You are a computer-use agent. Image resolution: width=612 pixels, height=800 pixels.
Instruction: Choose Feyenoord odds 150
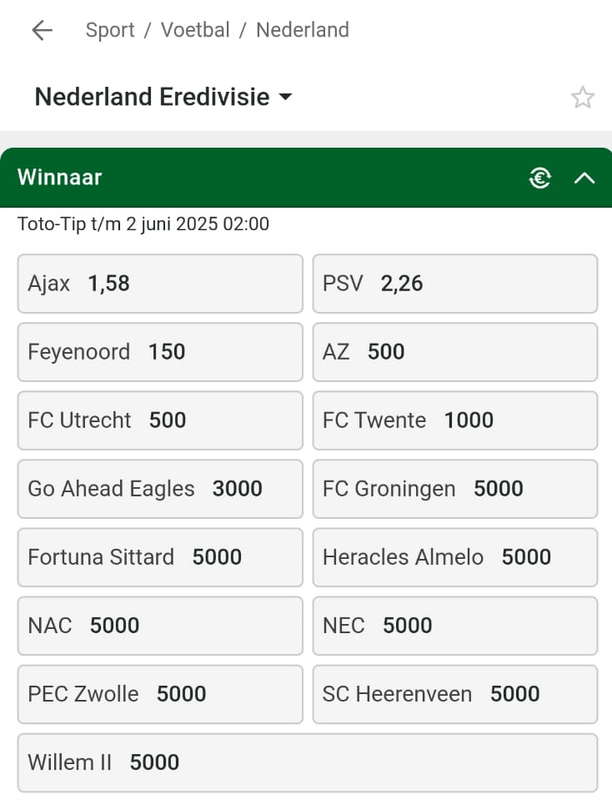coord(160,352)
